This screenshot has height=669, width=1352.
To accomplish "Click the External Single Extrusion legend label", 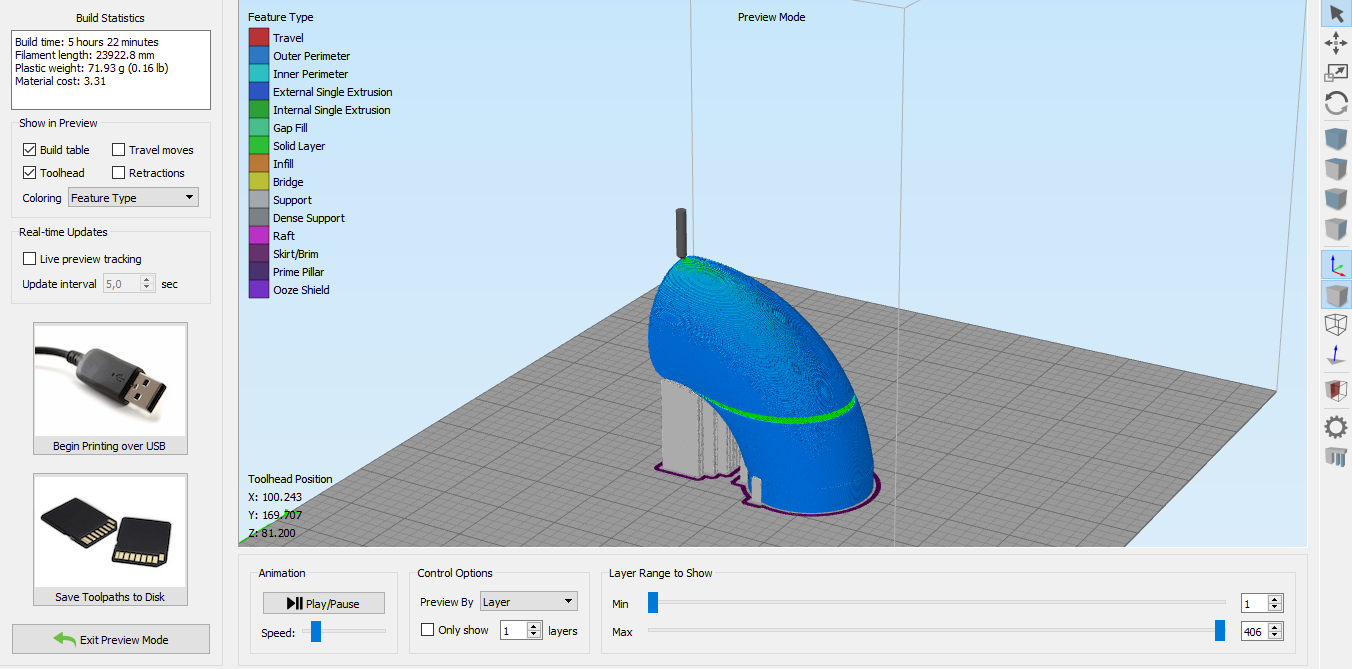I will pyautogui.click(x=333, y=92).
